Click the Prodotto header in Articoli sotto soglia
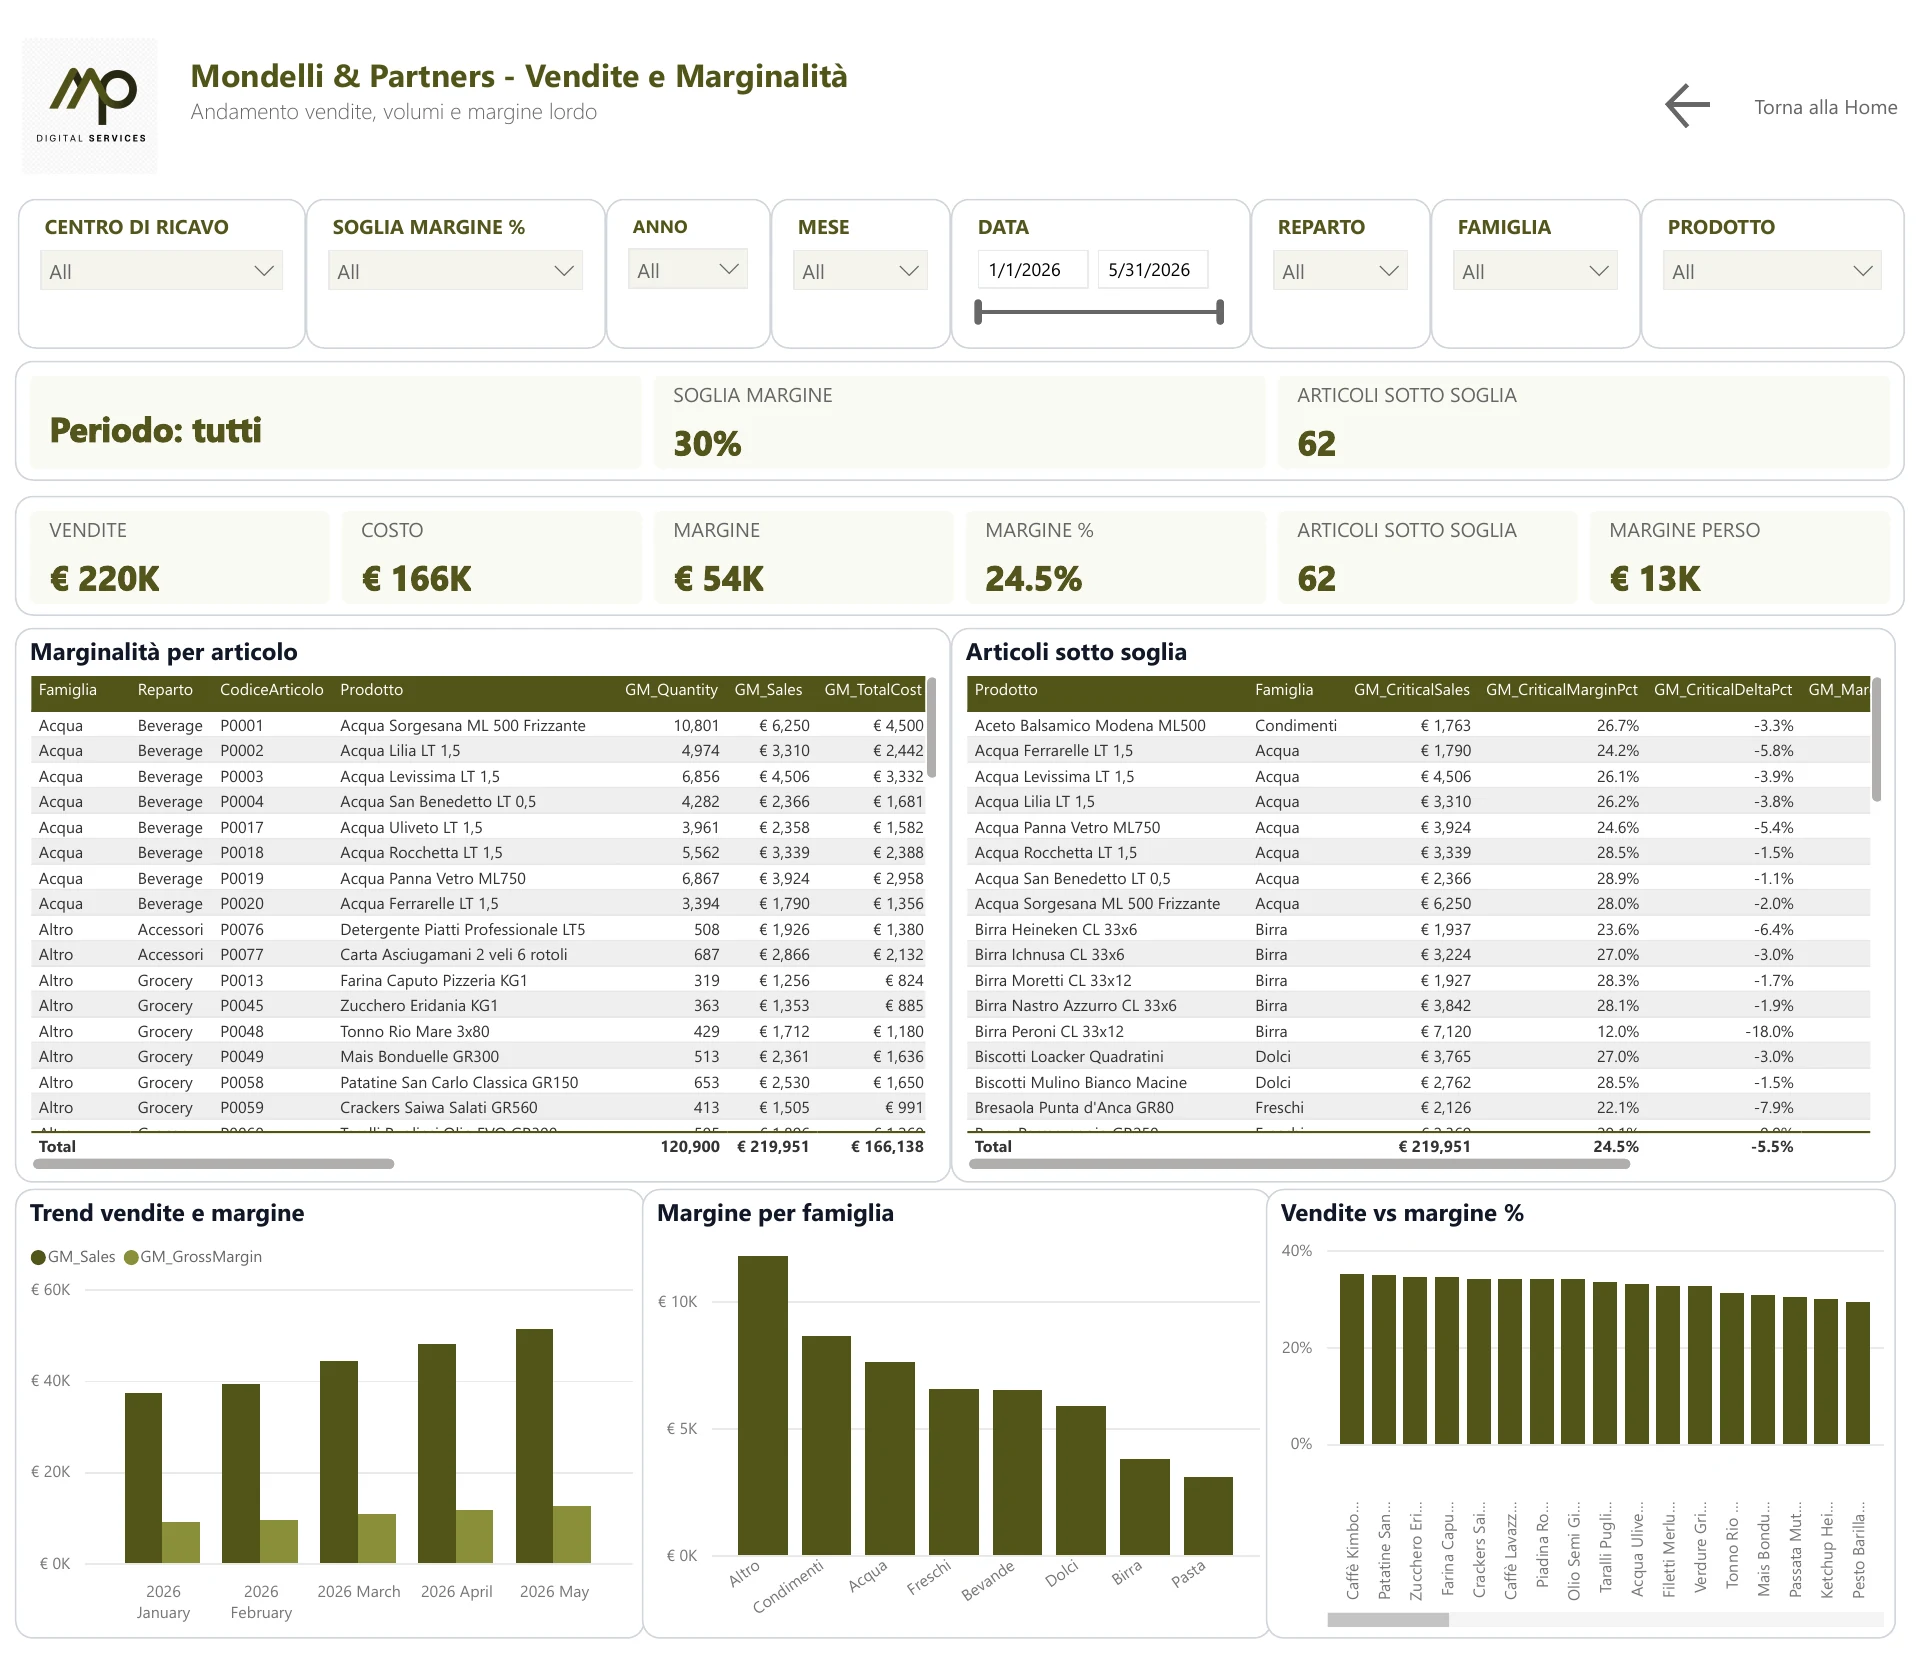 [x=1006, y=690]
